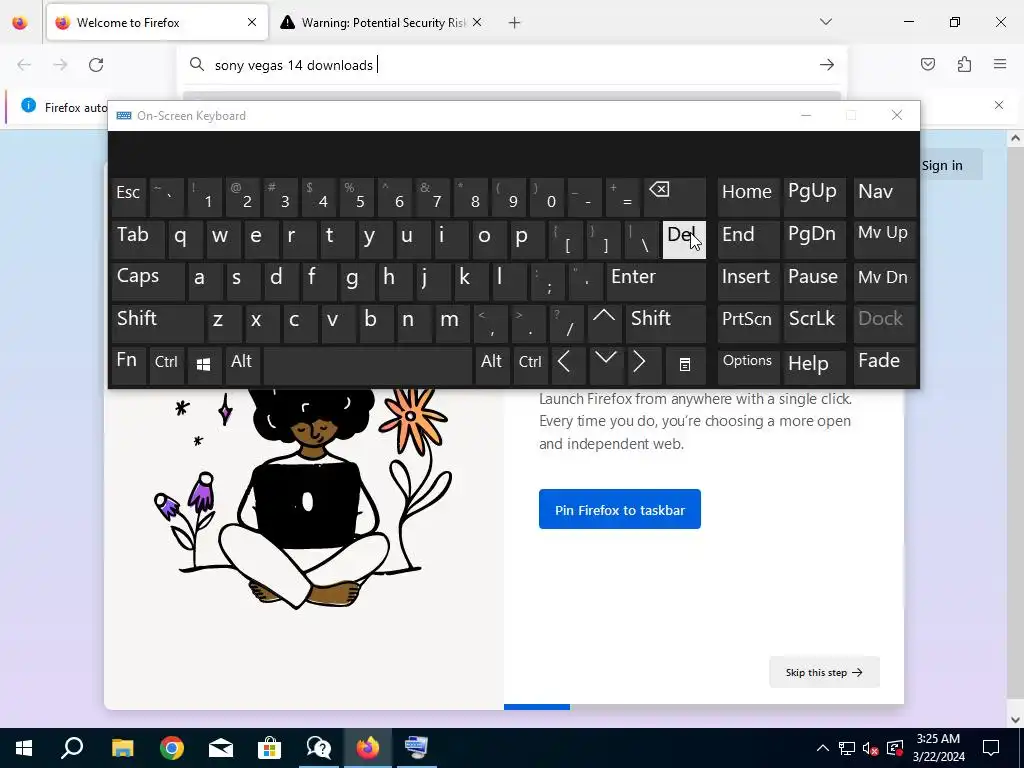Open the Windows notification center
Screen dimensions: 1024x768
pos(991,748)
